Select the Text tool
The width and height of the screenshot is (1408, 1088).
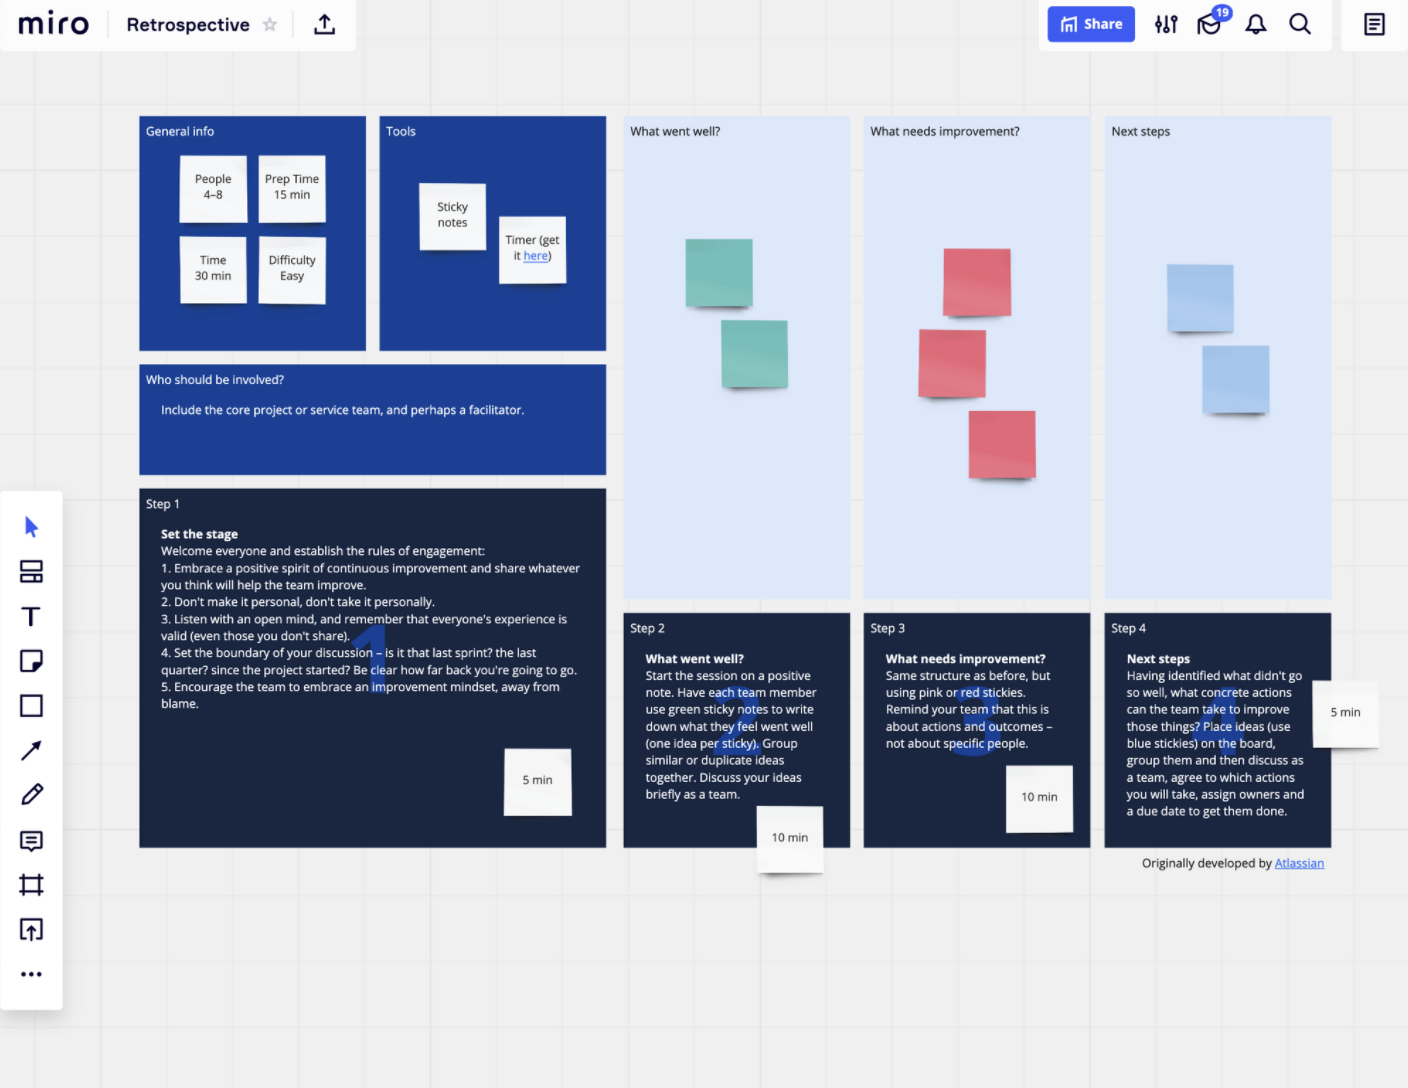[31, 616]
